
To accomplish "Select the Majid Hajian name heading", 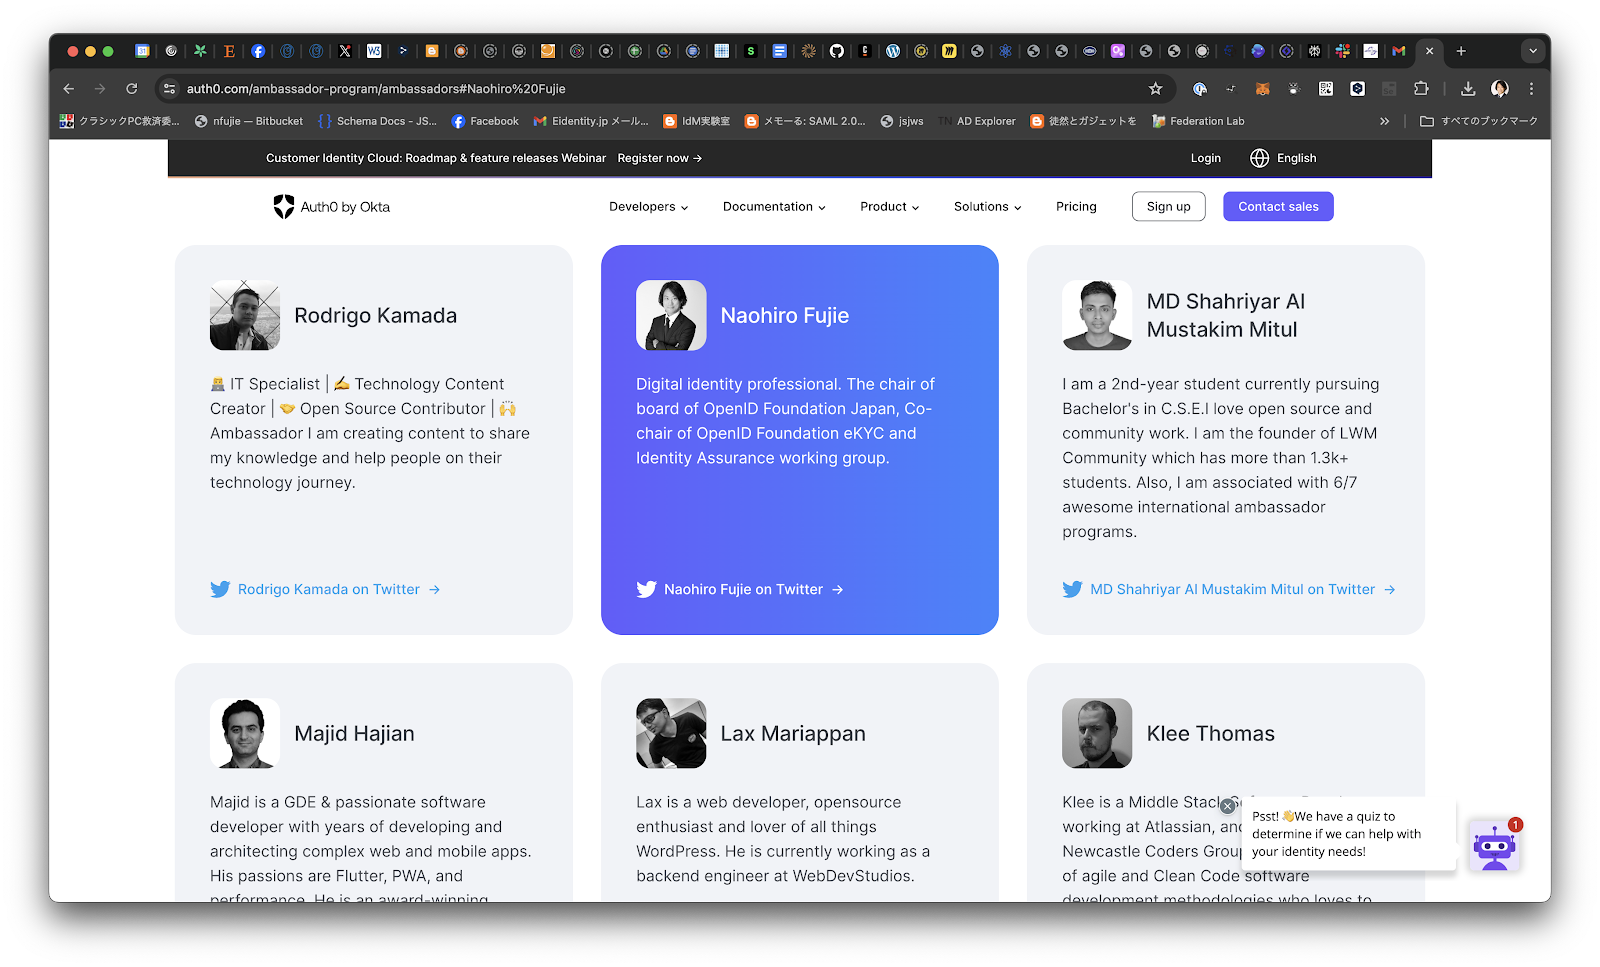I will click(354, 734).
